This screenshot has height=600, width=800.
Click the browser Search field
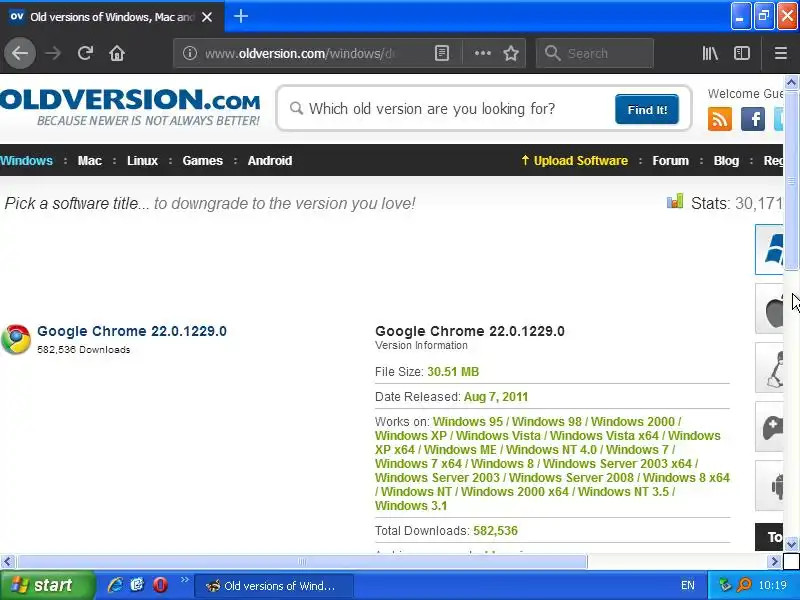(x=595, y=53)
